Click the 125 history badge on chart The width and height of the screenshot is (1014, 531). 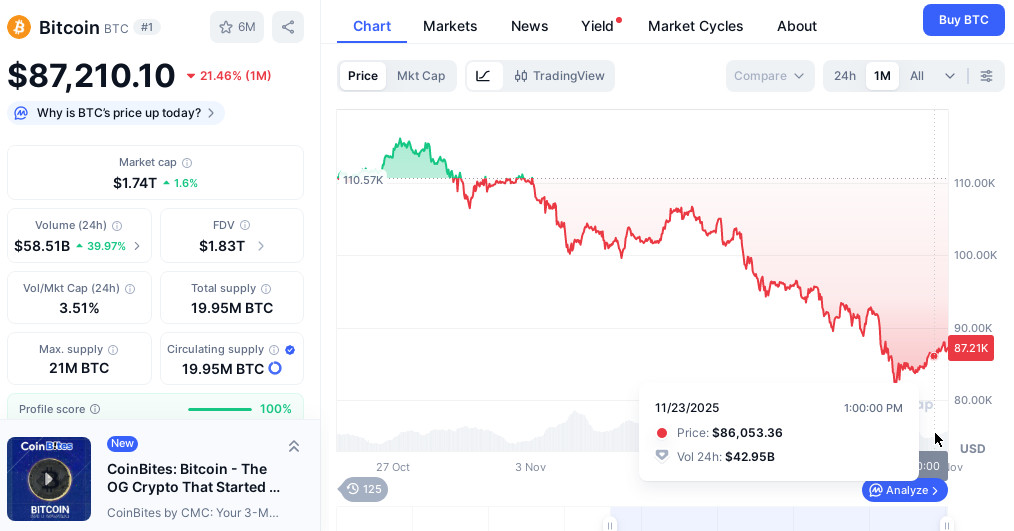[x=364, y=489]
